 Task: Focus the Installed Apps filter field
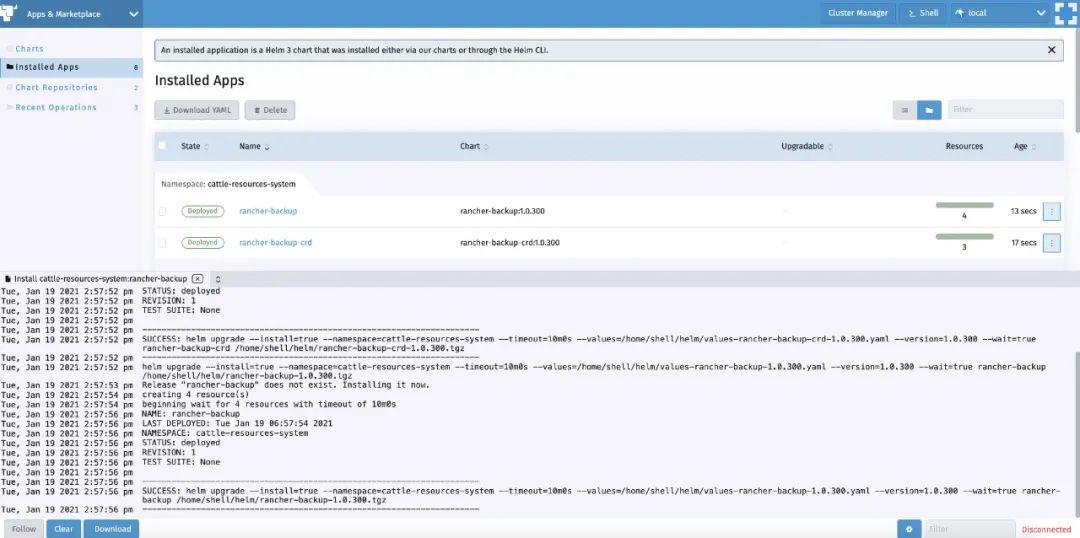(1006, 110)
